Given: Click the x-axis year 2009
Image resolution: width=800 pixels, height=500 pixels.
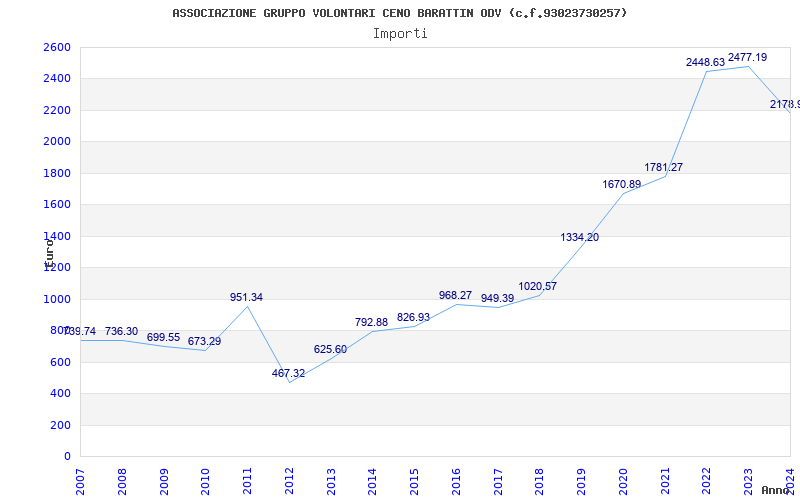Looking at the screenshot, I should coord(164,482).
